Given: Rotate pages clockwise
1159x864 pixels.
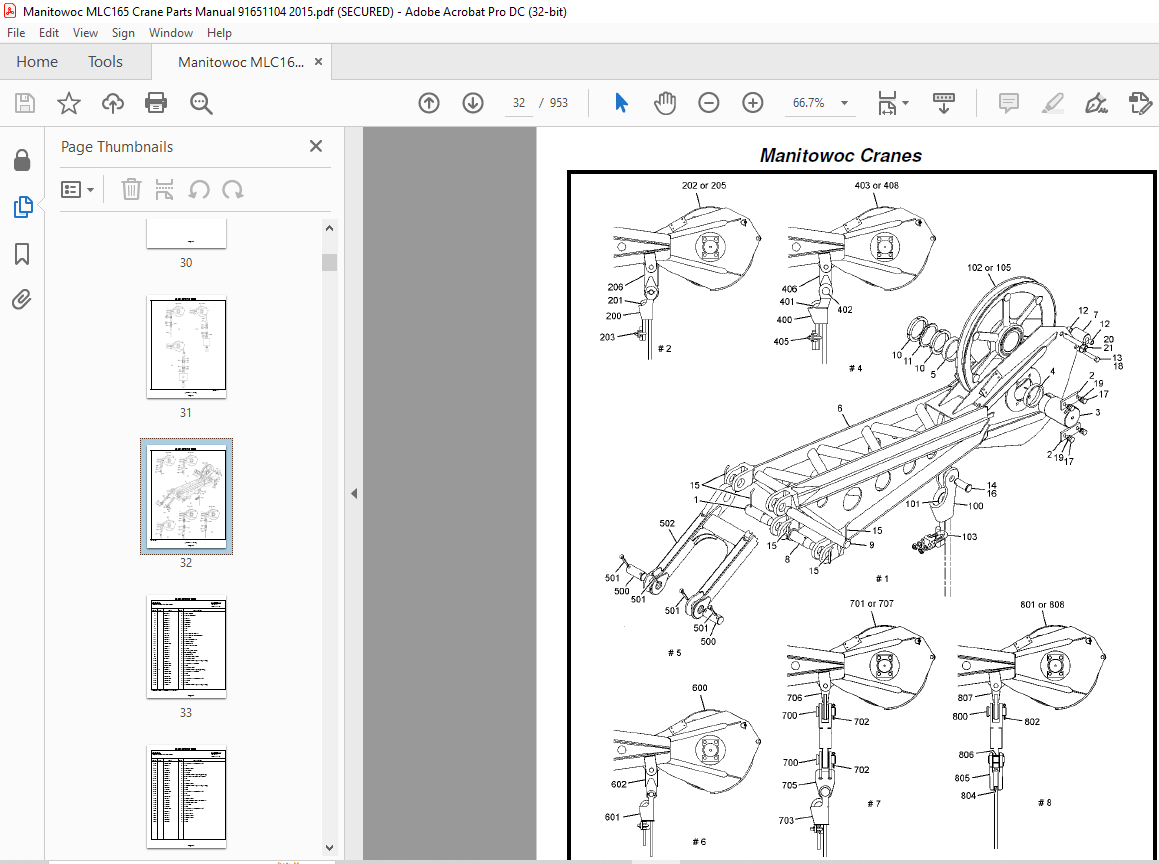Looking at the screenshot, I should coord(233,190).
